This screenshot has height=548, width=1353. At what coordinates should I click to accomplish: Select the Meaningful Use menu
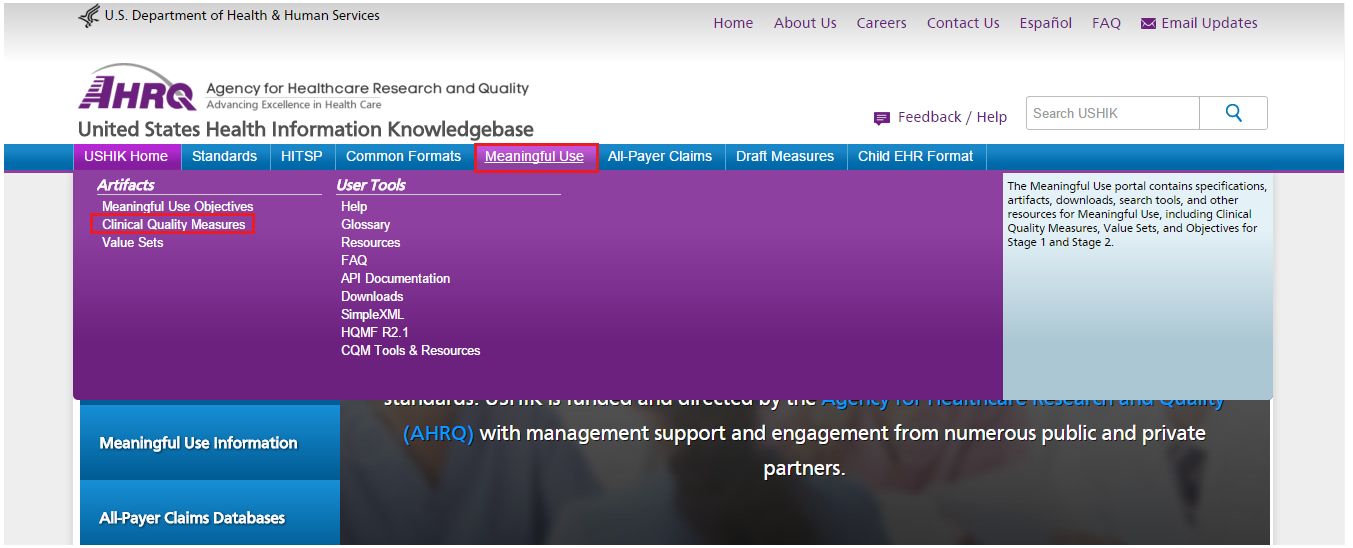coord(534,156)
